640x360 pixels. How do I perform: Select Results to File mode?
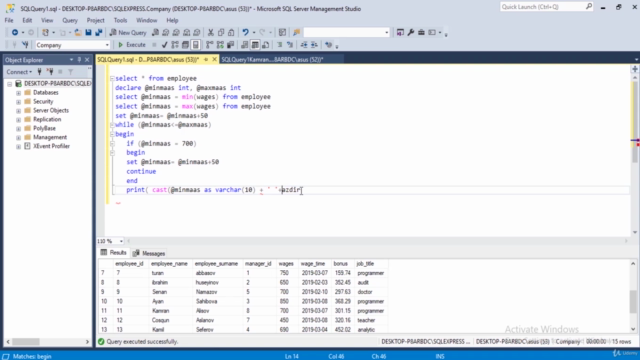265,45
